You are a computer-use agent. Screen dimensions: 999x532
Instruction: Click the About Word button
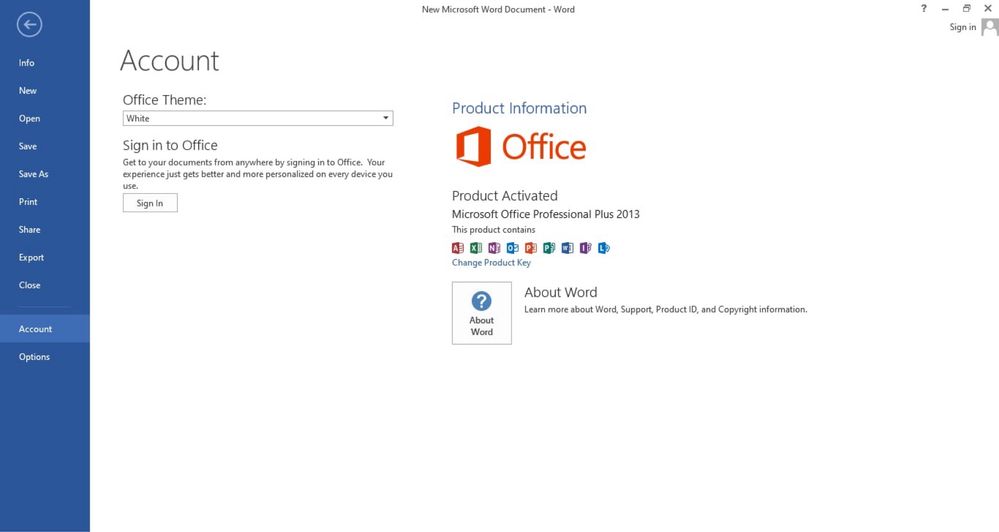pos(482,313)
